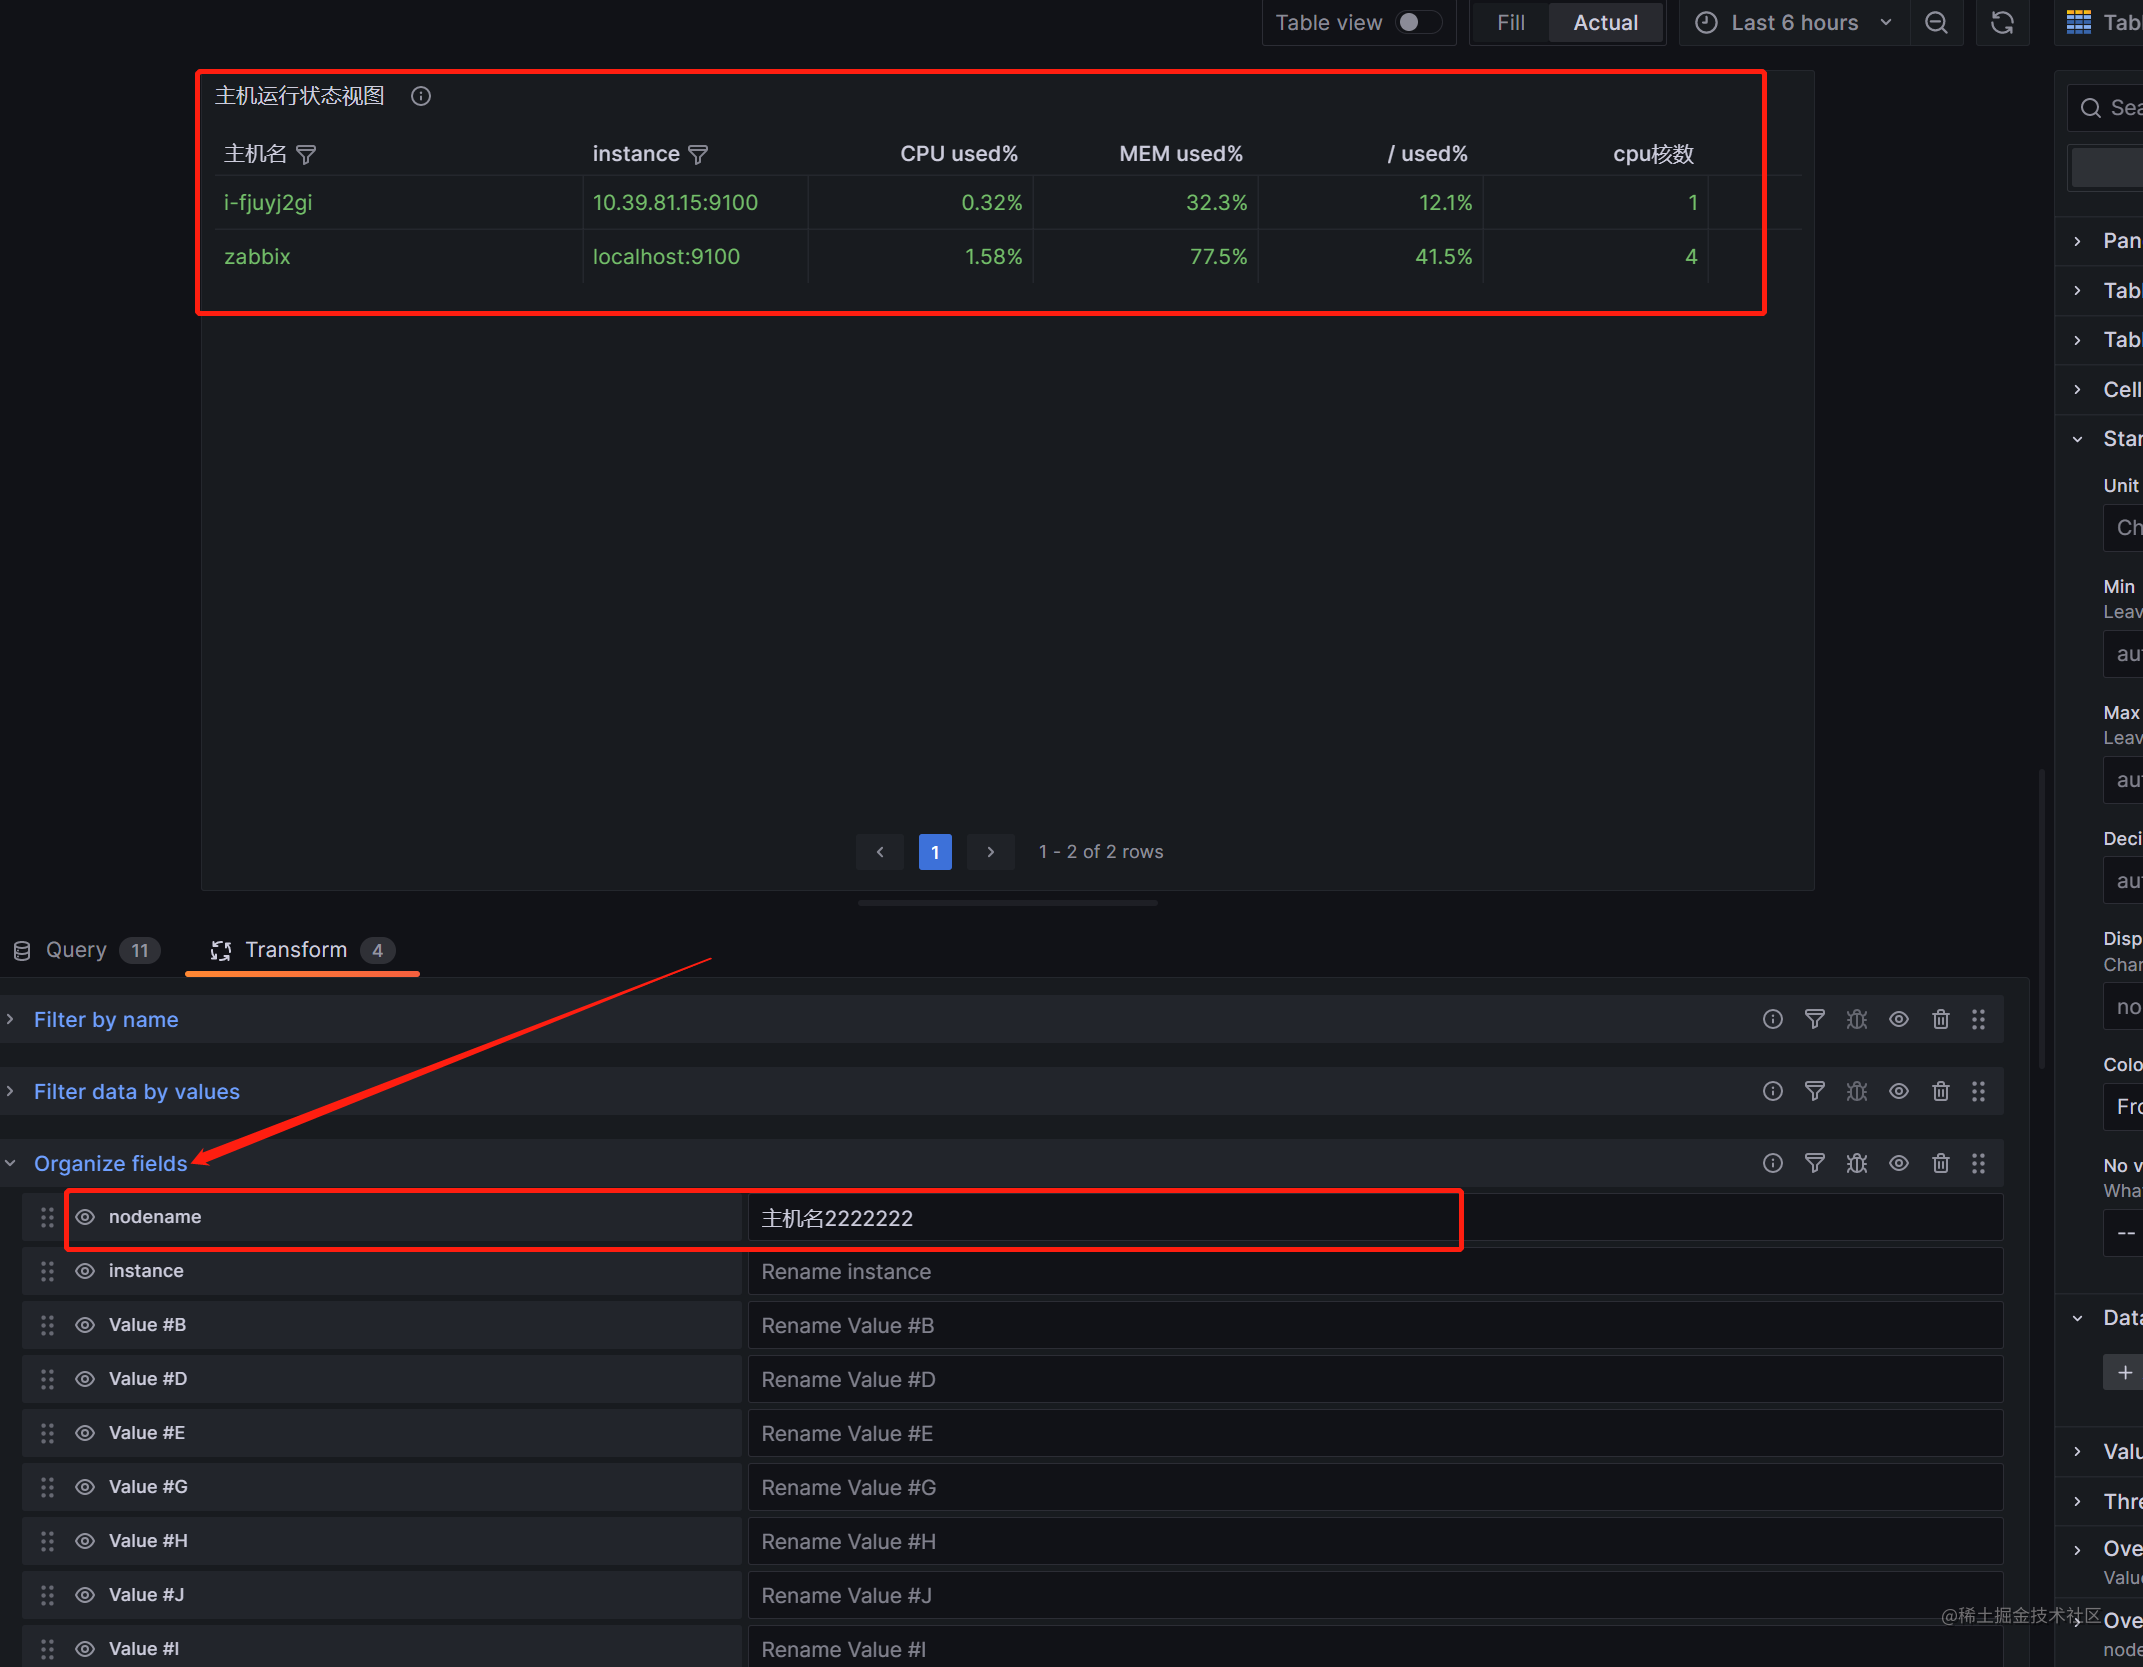
Task: Select the Fill display mode
Action: (x=1510, y=22)
